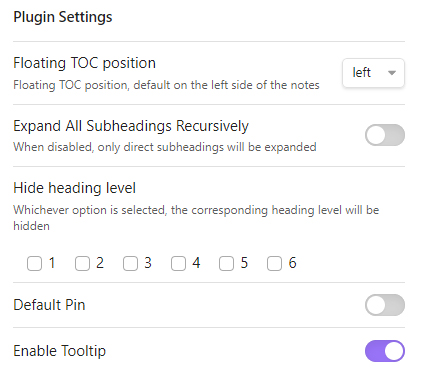Open the Floating TOC position dropdown
Image resolution: width=426 pixels, height=375 pixels.
click(x=373, y=73)
